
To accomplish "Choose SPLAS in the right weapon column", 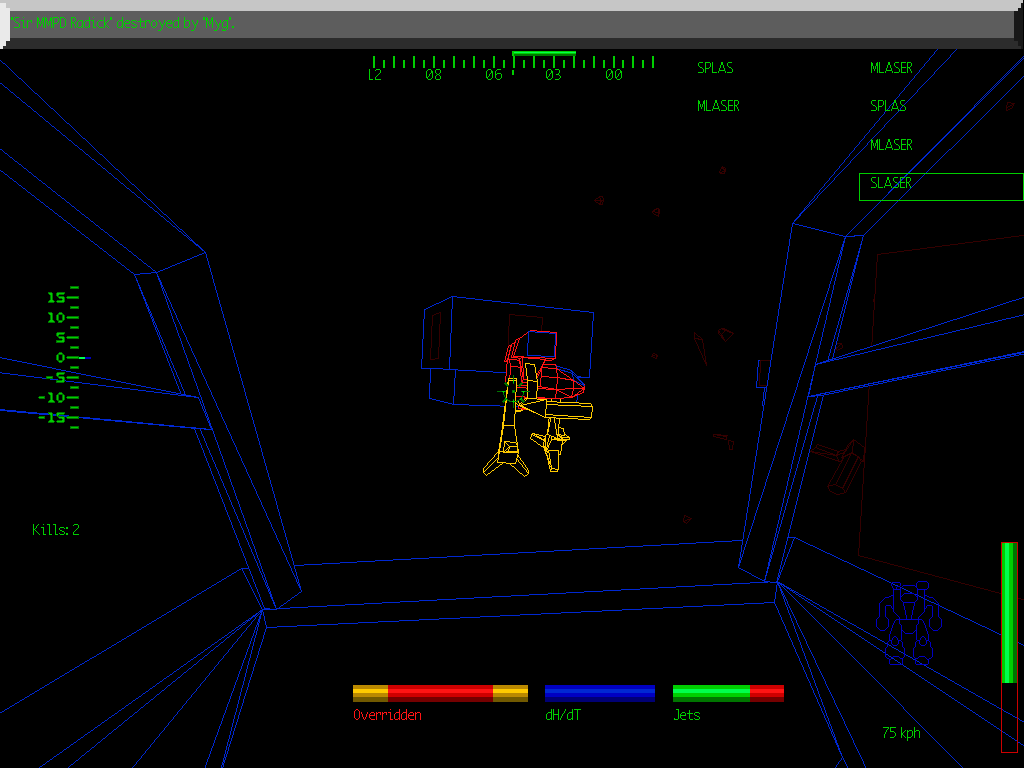I will tap(888, 106).
